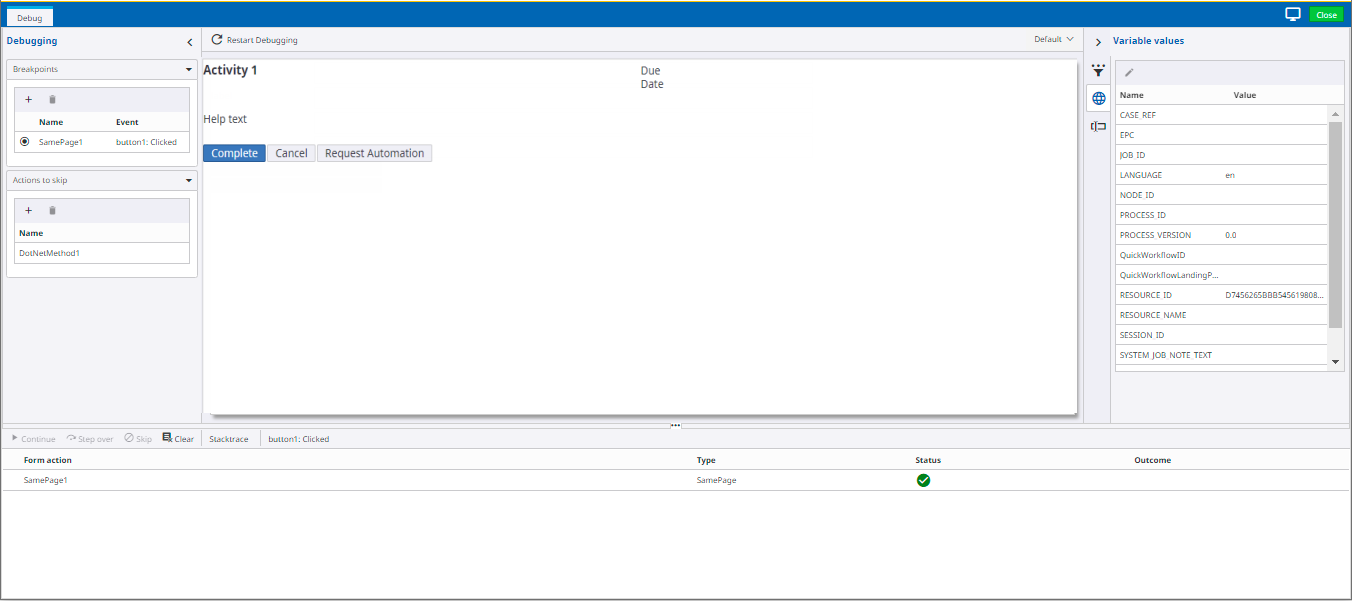Click the SamePage1 status check mark

[x=923, y=480]
